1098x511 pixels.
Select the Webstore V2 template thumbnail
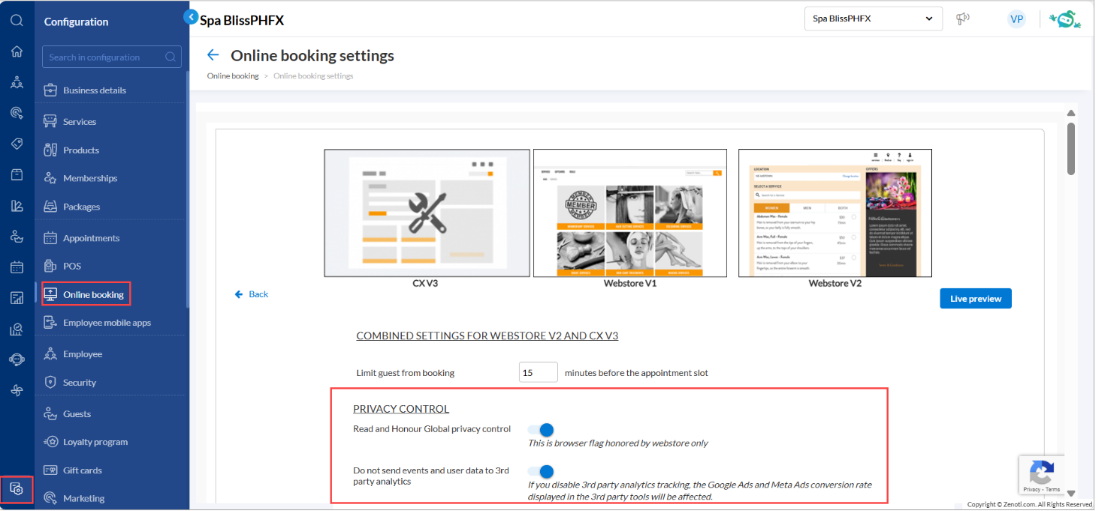835,213
